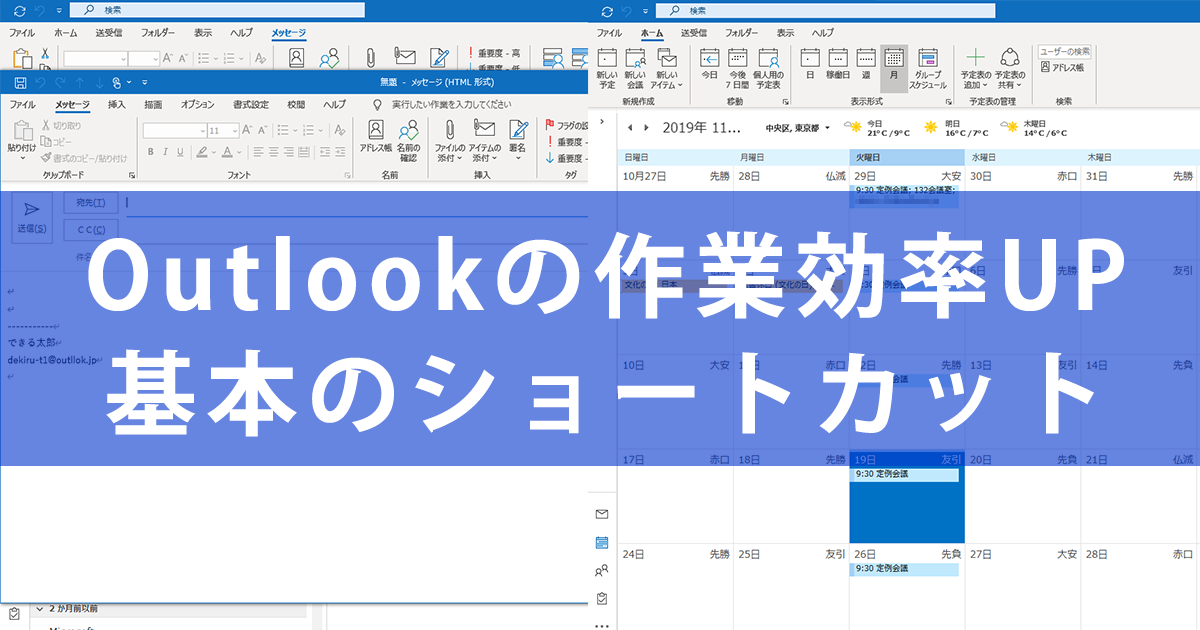Click Format Painter (書式のコピー/貼り付け)
1200x630 pixels.
tap(84, 158)
